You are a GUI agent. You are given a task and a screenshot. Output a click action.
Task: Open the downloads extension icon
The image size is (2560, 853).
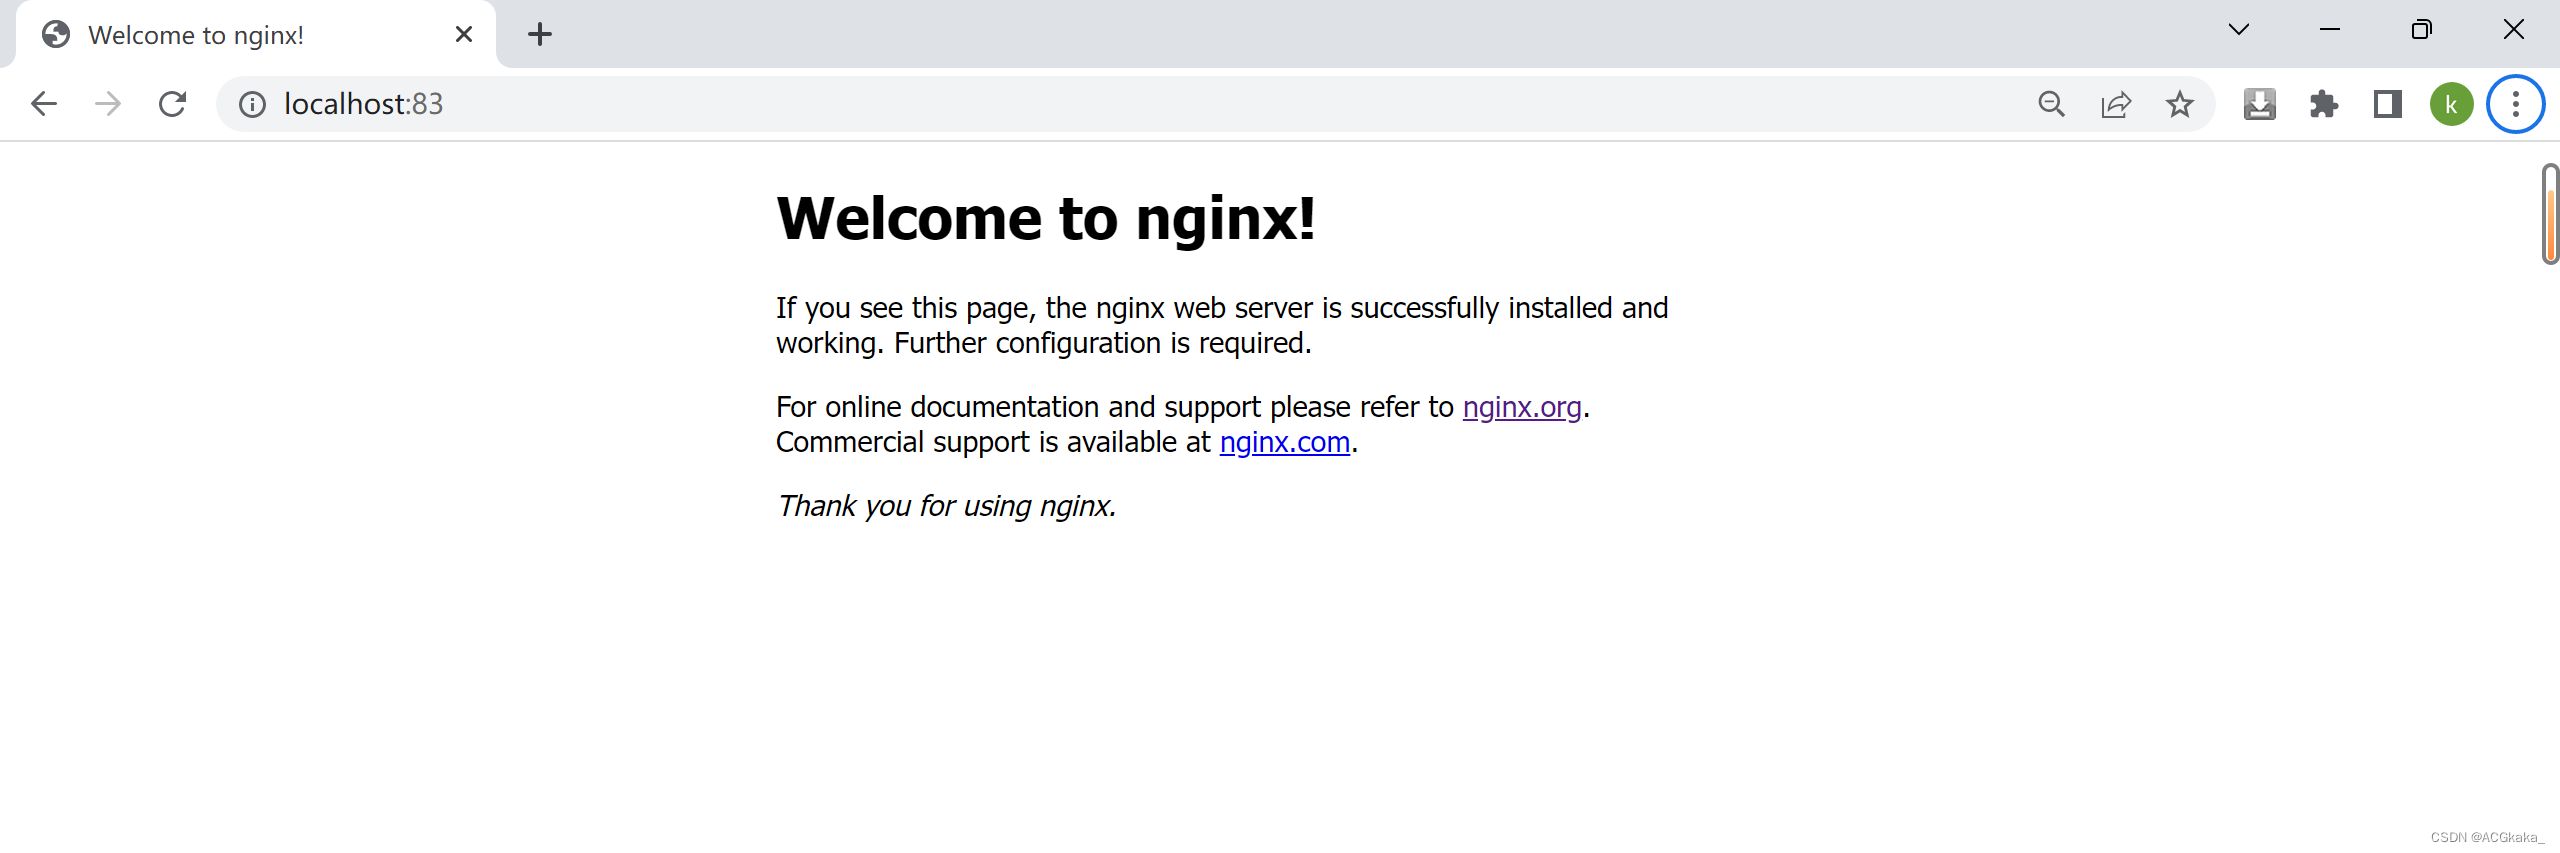click(2260, 104)
